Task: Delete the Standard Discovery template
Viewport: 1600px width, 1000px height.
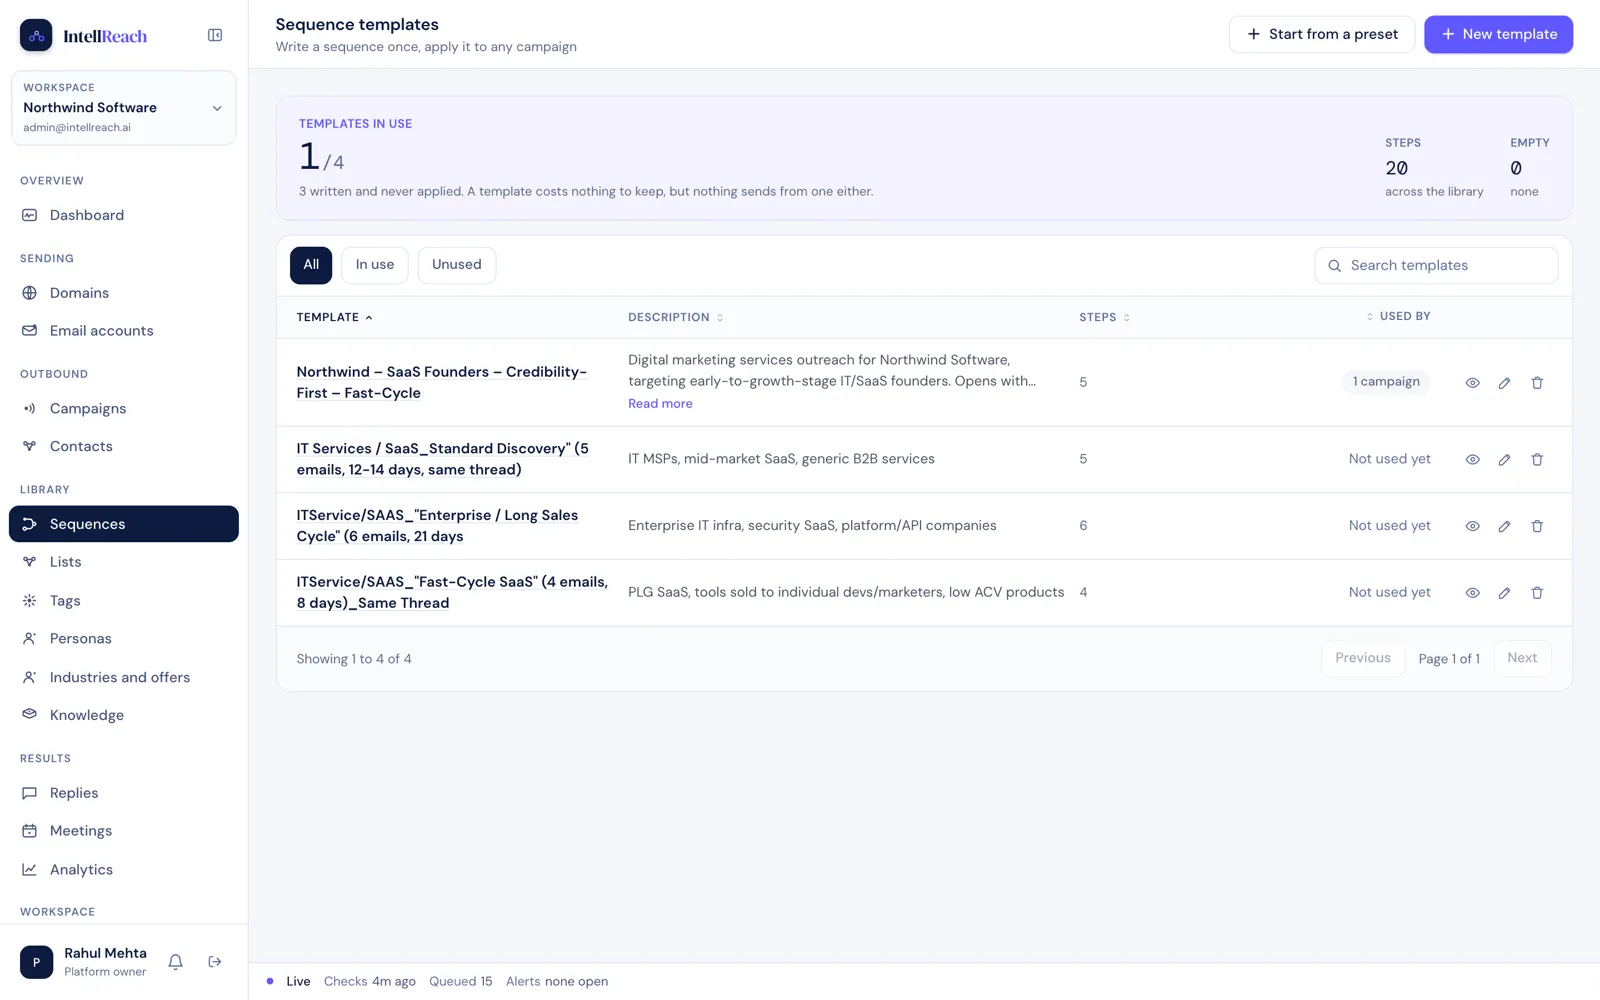Action: [x=1537, y=460]
